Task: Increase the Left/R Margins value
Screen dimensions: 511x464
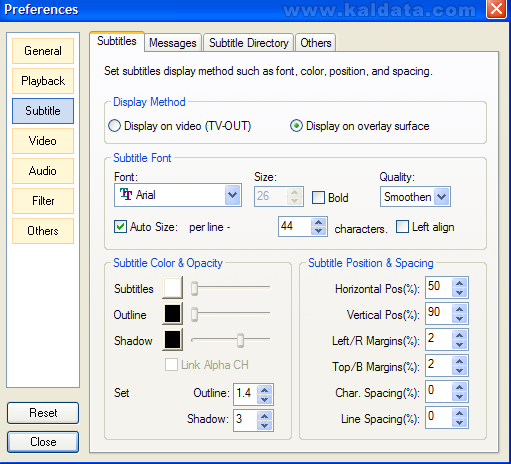Action: pos(460,335)
